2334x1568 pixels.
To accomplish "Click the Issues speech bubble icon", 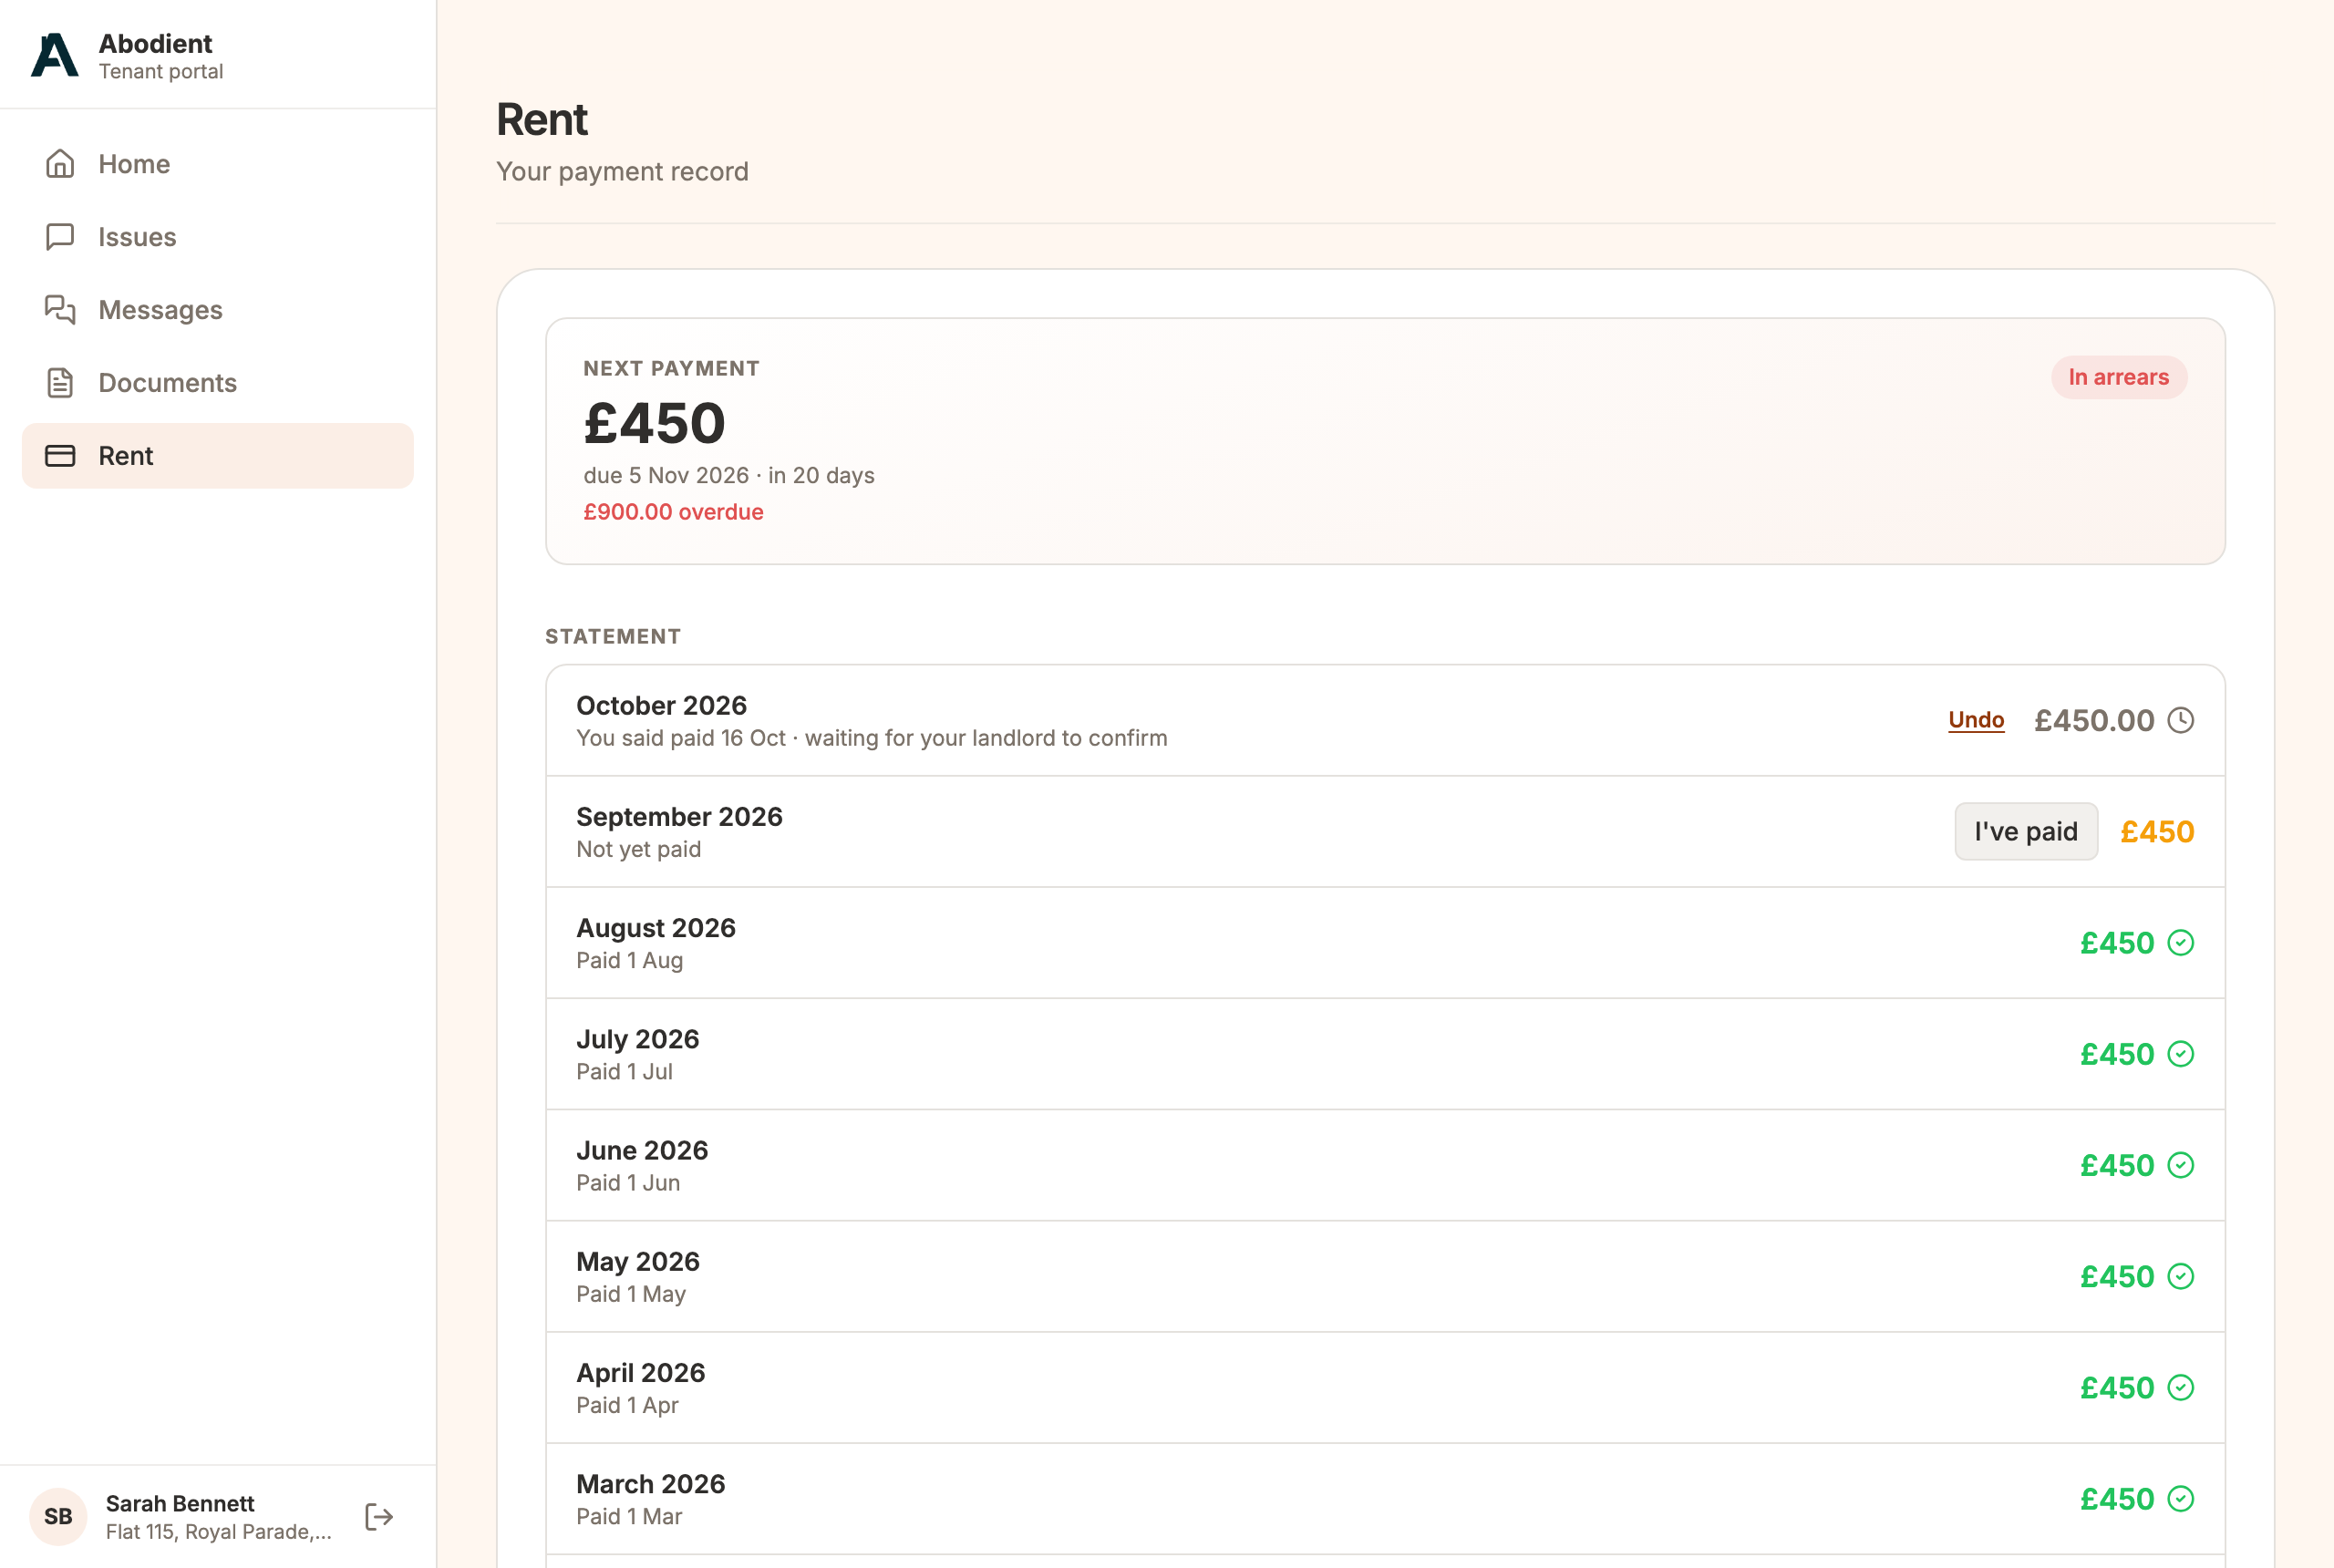I will coord(60,236).
